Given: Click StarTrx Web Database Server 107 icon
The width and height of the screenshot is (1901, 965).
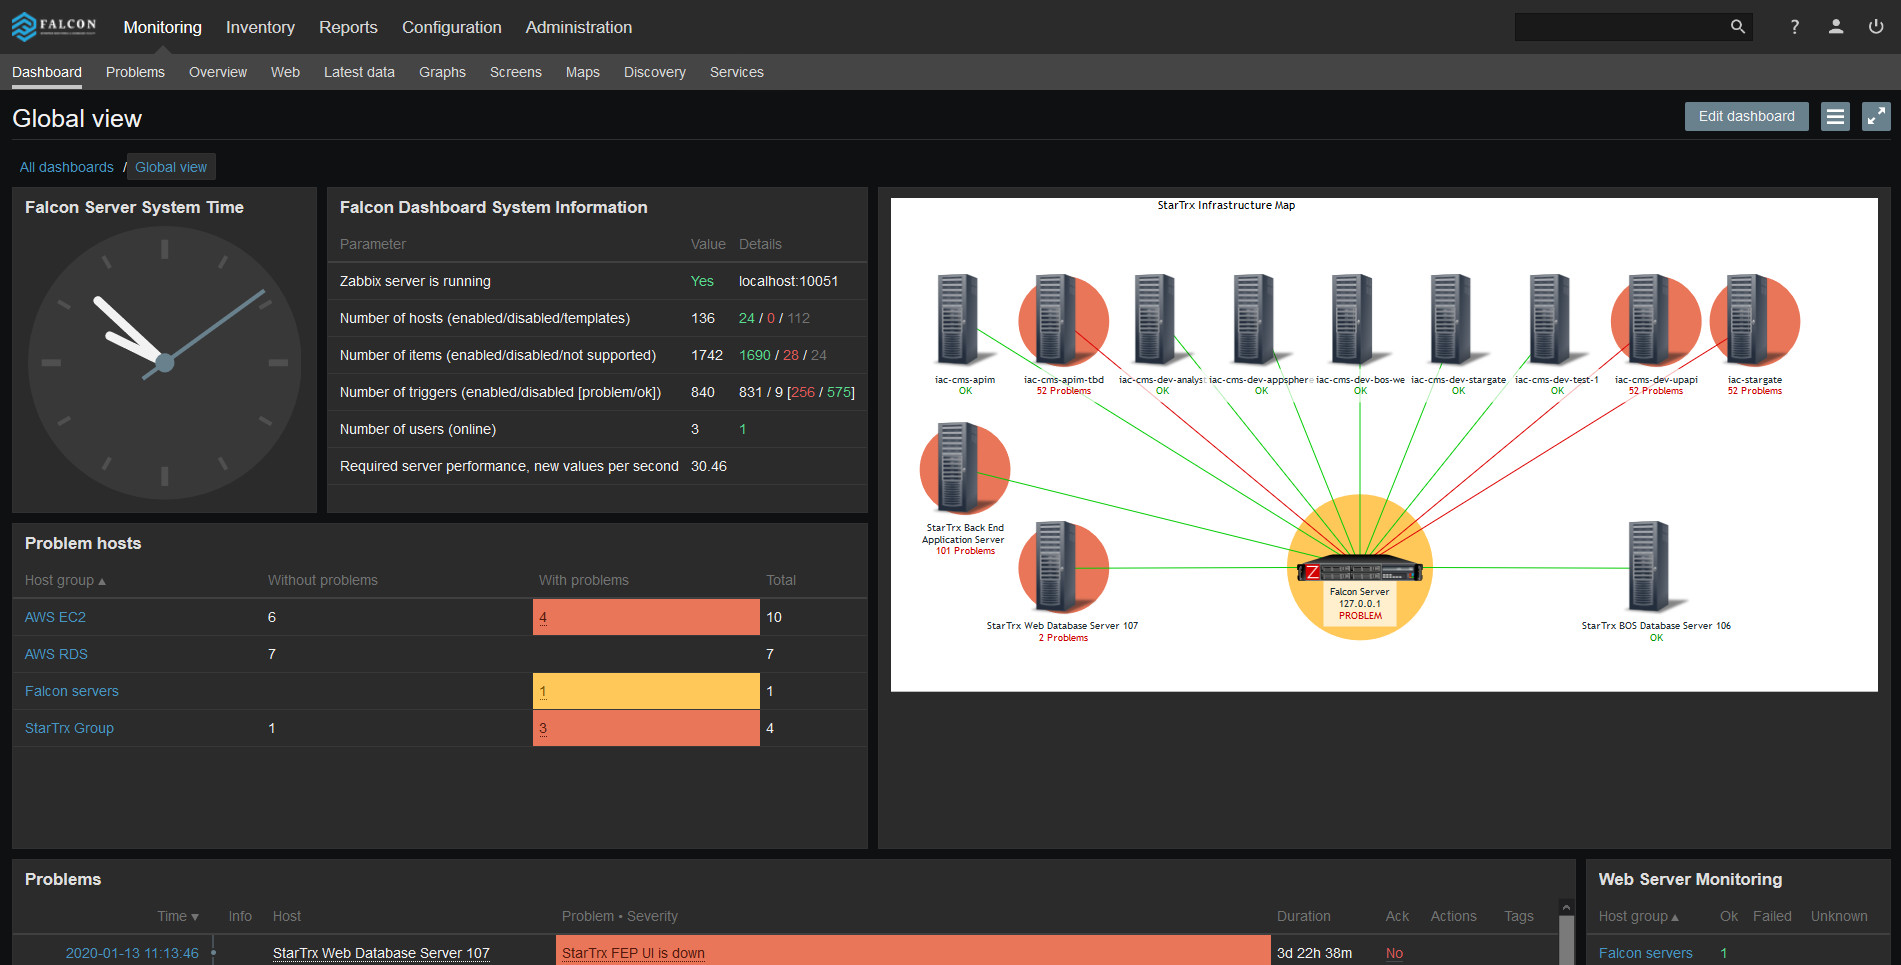Looking at the screenshot, I should click(x=1063, y=567).
